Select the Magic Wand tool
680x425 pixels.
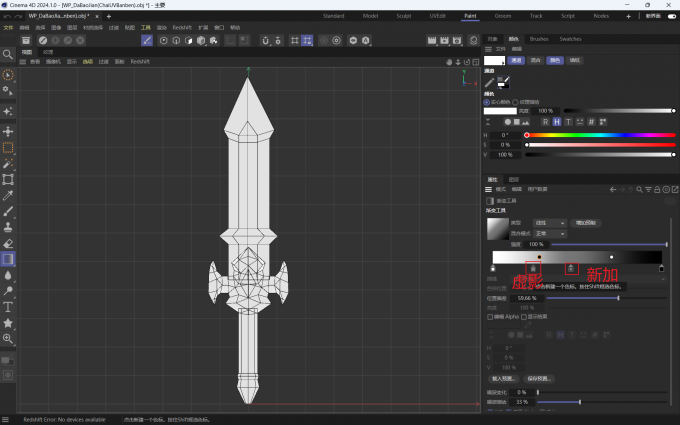point(8,163)
